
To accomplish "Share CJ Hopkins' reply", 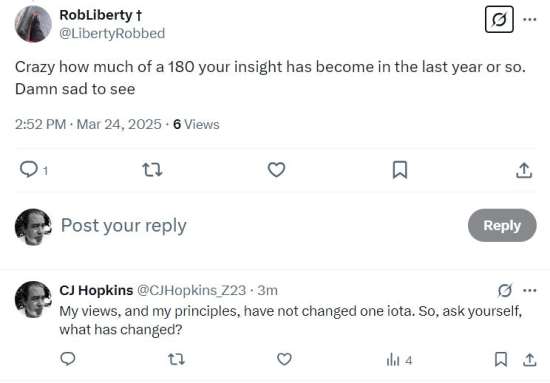I will [530, 360].
